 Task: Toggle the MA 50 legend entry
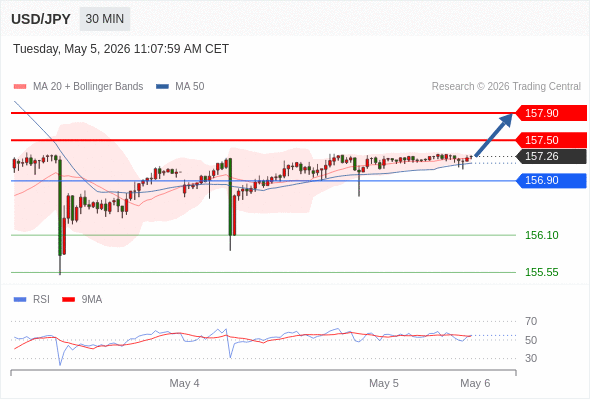pyautogui.click(x=180, y=87)
